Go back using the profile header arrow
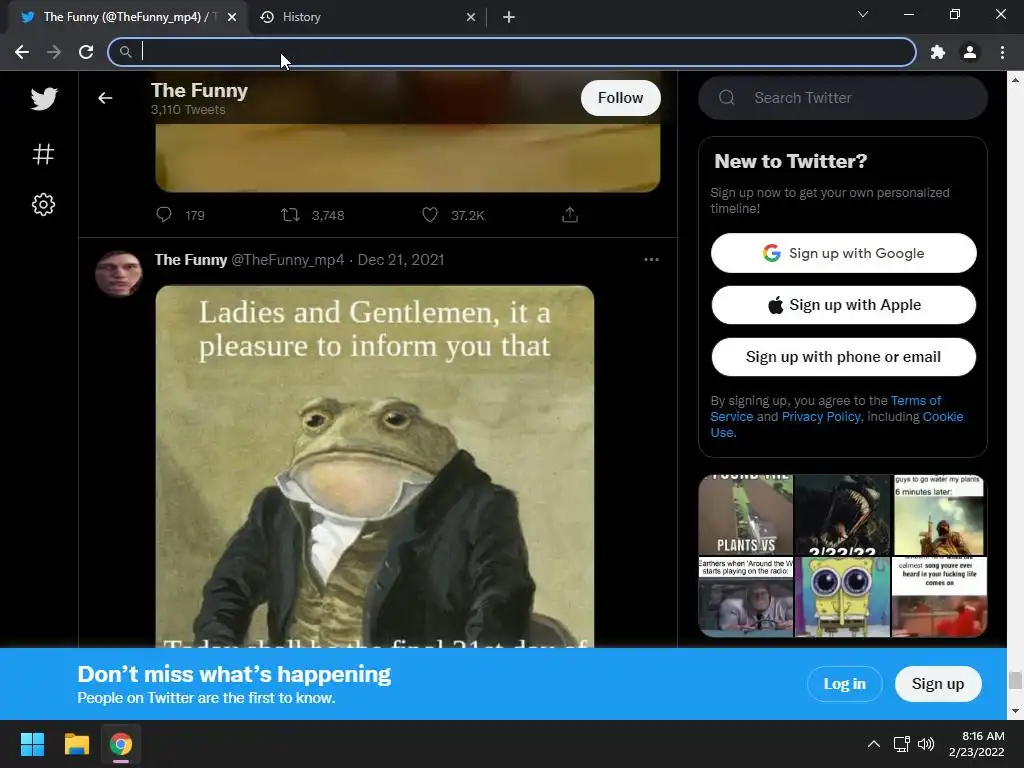1024x768 pixels. 105,98
